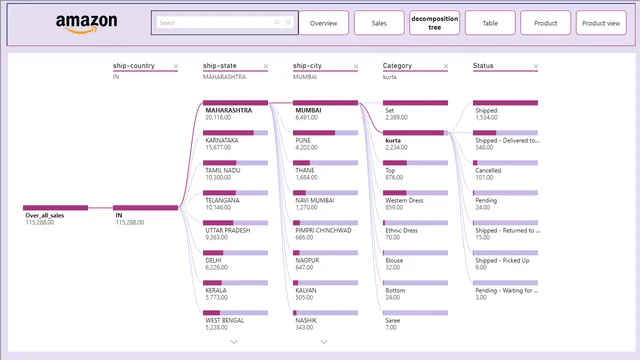Click the Status column header

(483, 66)
